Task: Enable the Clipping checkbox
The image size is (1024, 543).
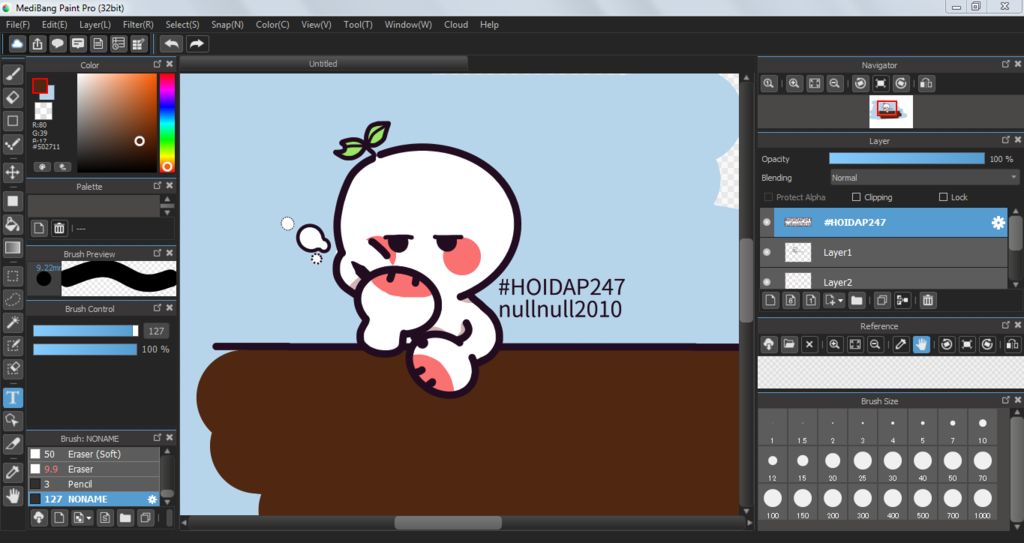Action: point(856,198)
